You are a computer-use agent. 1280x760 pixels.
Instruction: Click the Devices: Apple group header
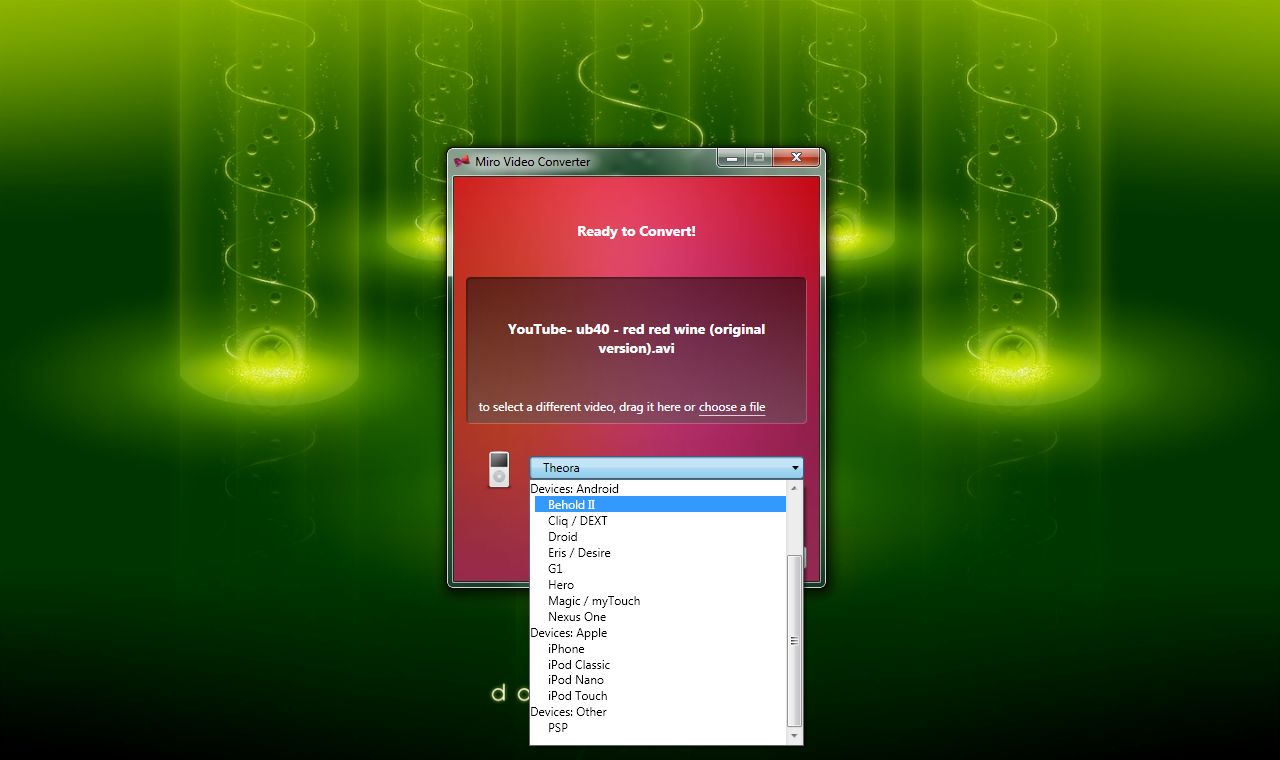click(x=568, y=633)
